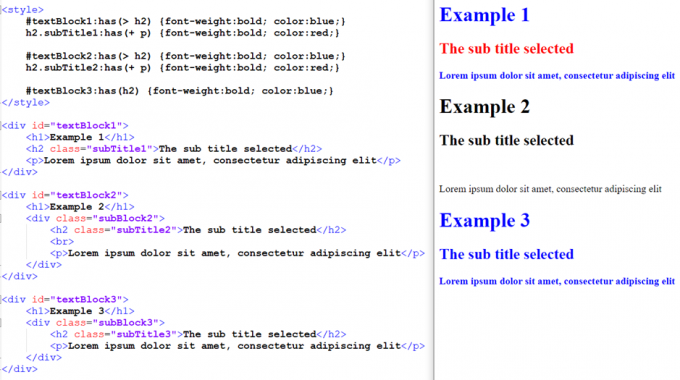
Task: Click the blue sub title under Example 3
Action: tap(506, 254)
